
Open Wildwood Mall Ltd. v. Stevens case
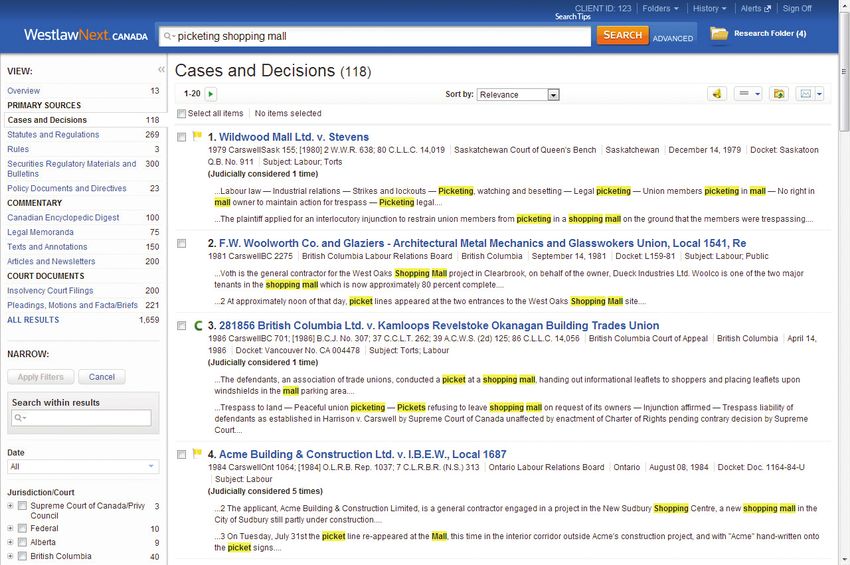click(x=294, y=137)
